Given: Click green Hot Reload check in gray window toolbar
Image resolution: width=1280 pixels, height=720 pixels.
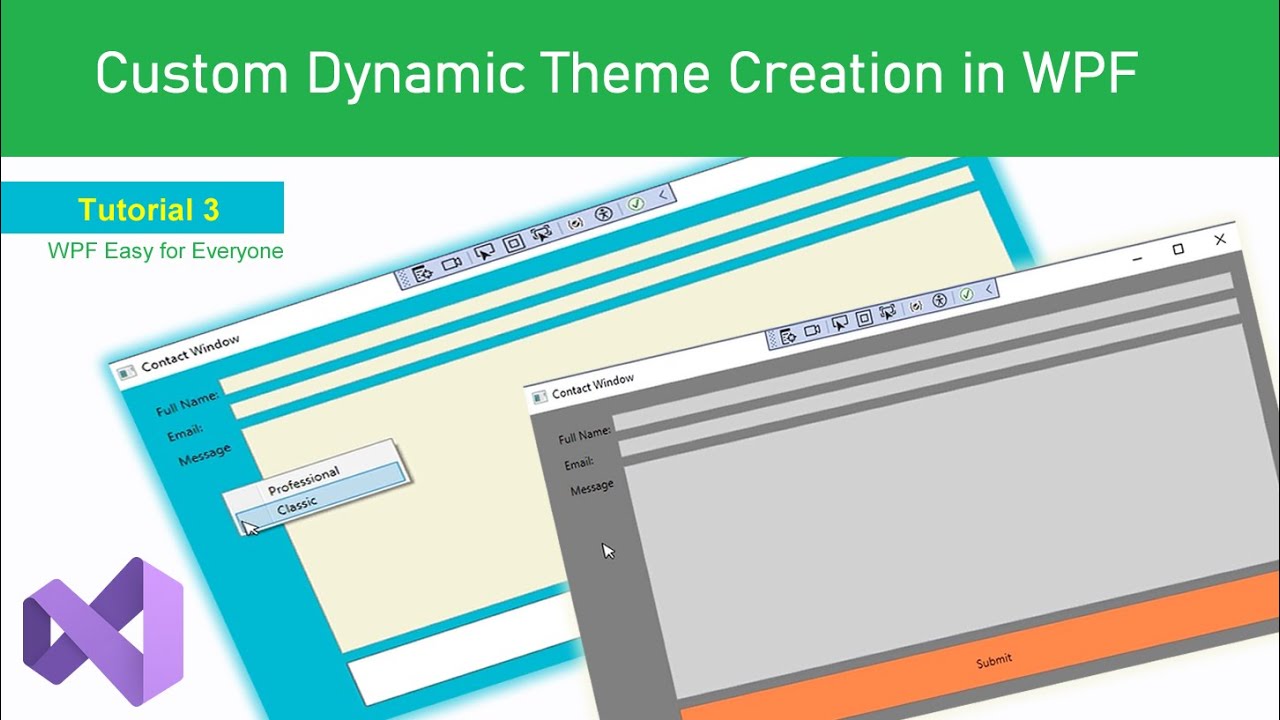Looking at the screenshot, I should 966,294.
